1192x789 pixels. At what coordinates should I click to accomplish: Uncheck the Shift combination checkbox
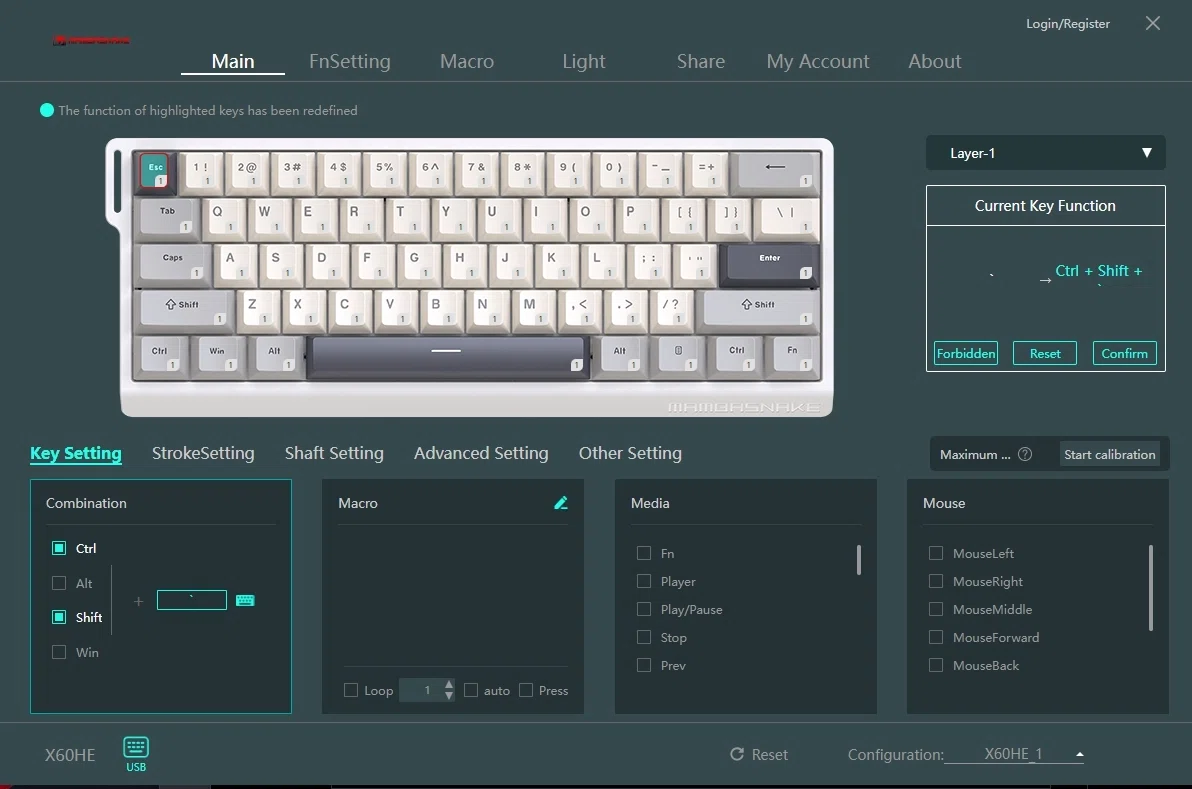[59, 617]
